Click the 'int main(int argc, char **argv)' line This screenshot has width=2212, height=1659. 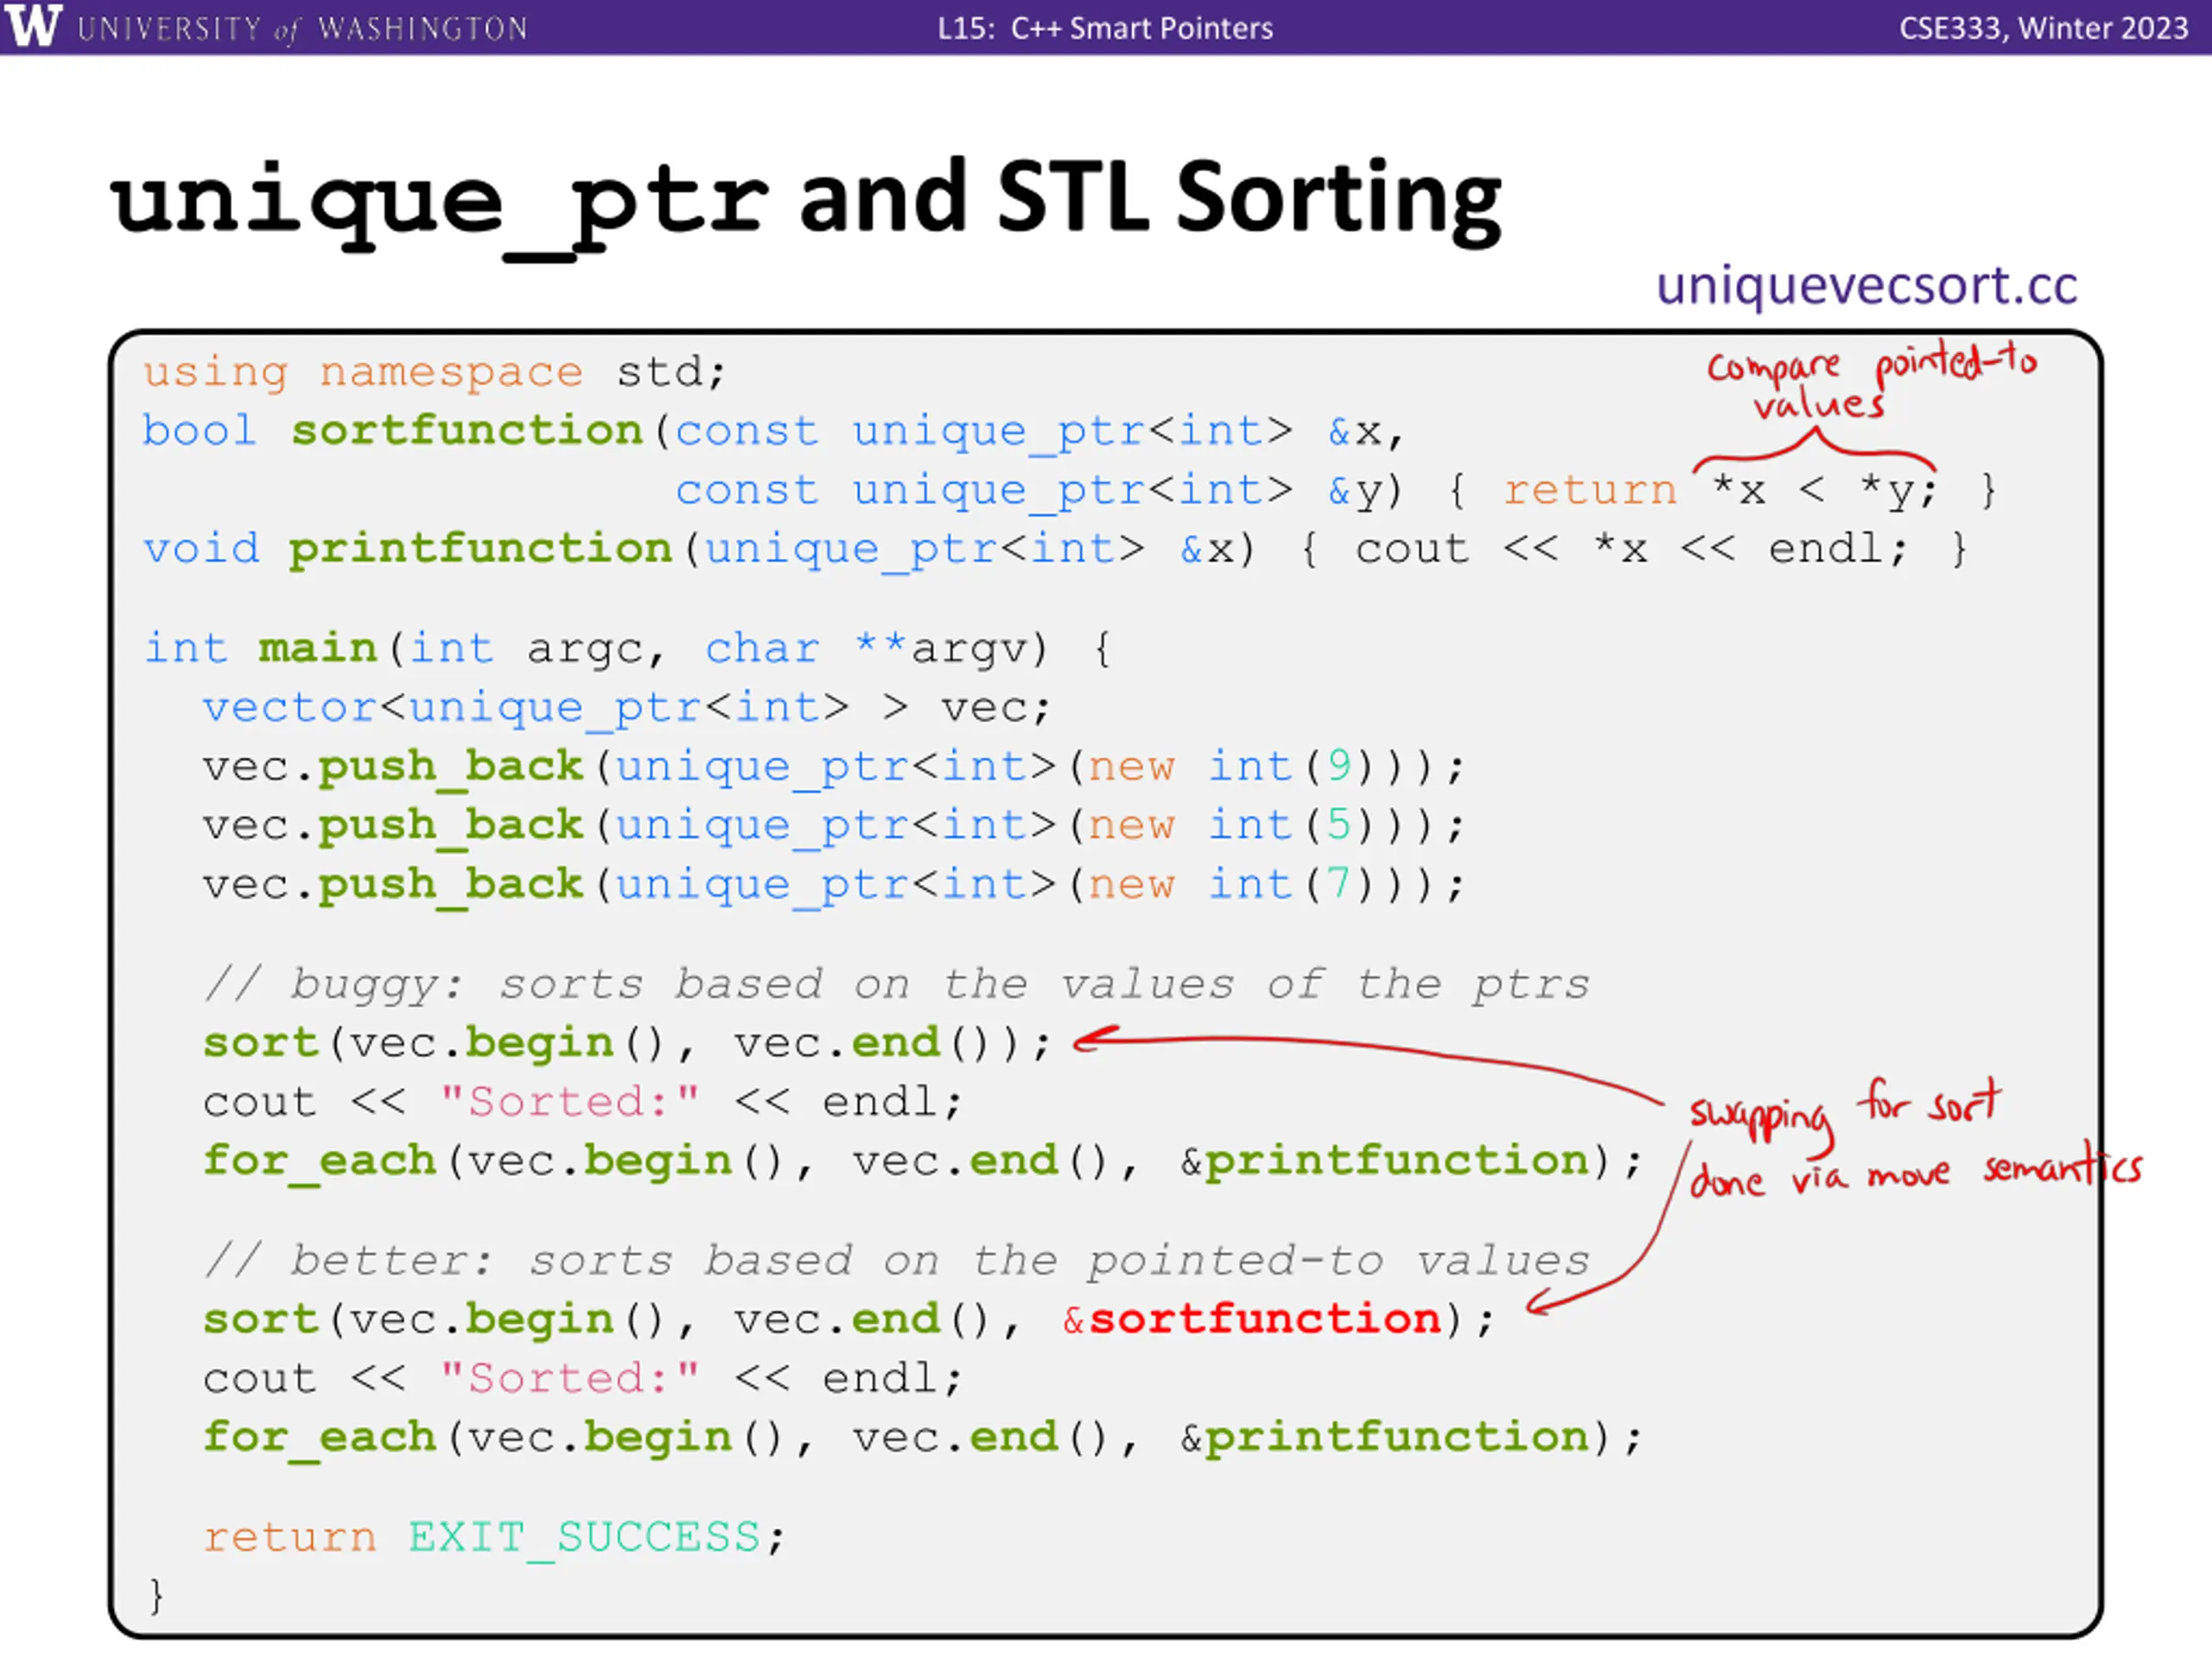[x=627, y=649]
